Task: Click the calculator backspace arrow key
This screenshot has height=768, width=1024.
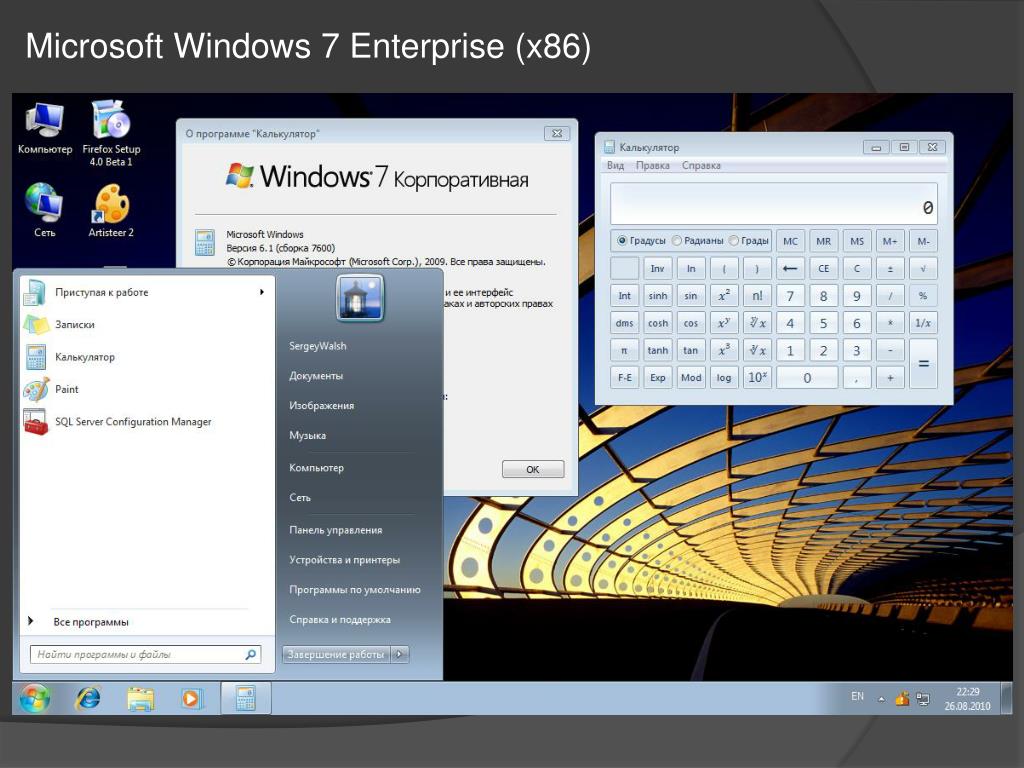Action: [x=790, y=268]
